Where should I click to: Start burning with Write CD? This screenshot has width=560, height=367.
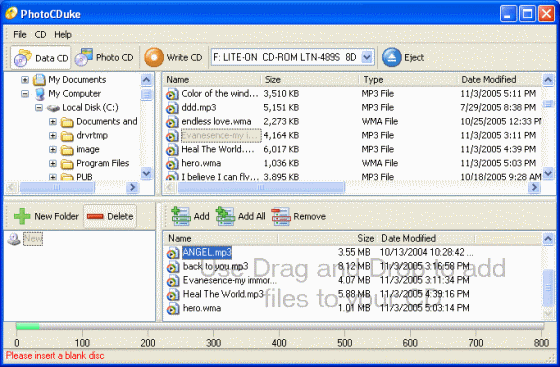coord(174,57)
